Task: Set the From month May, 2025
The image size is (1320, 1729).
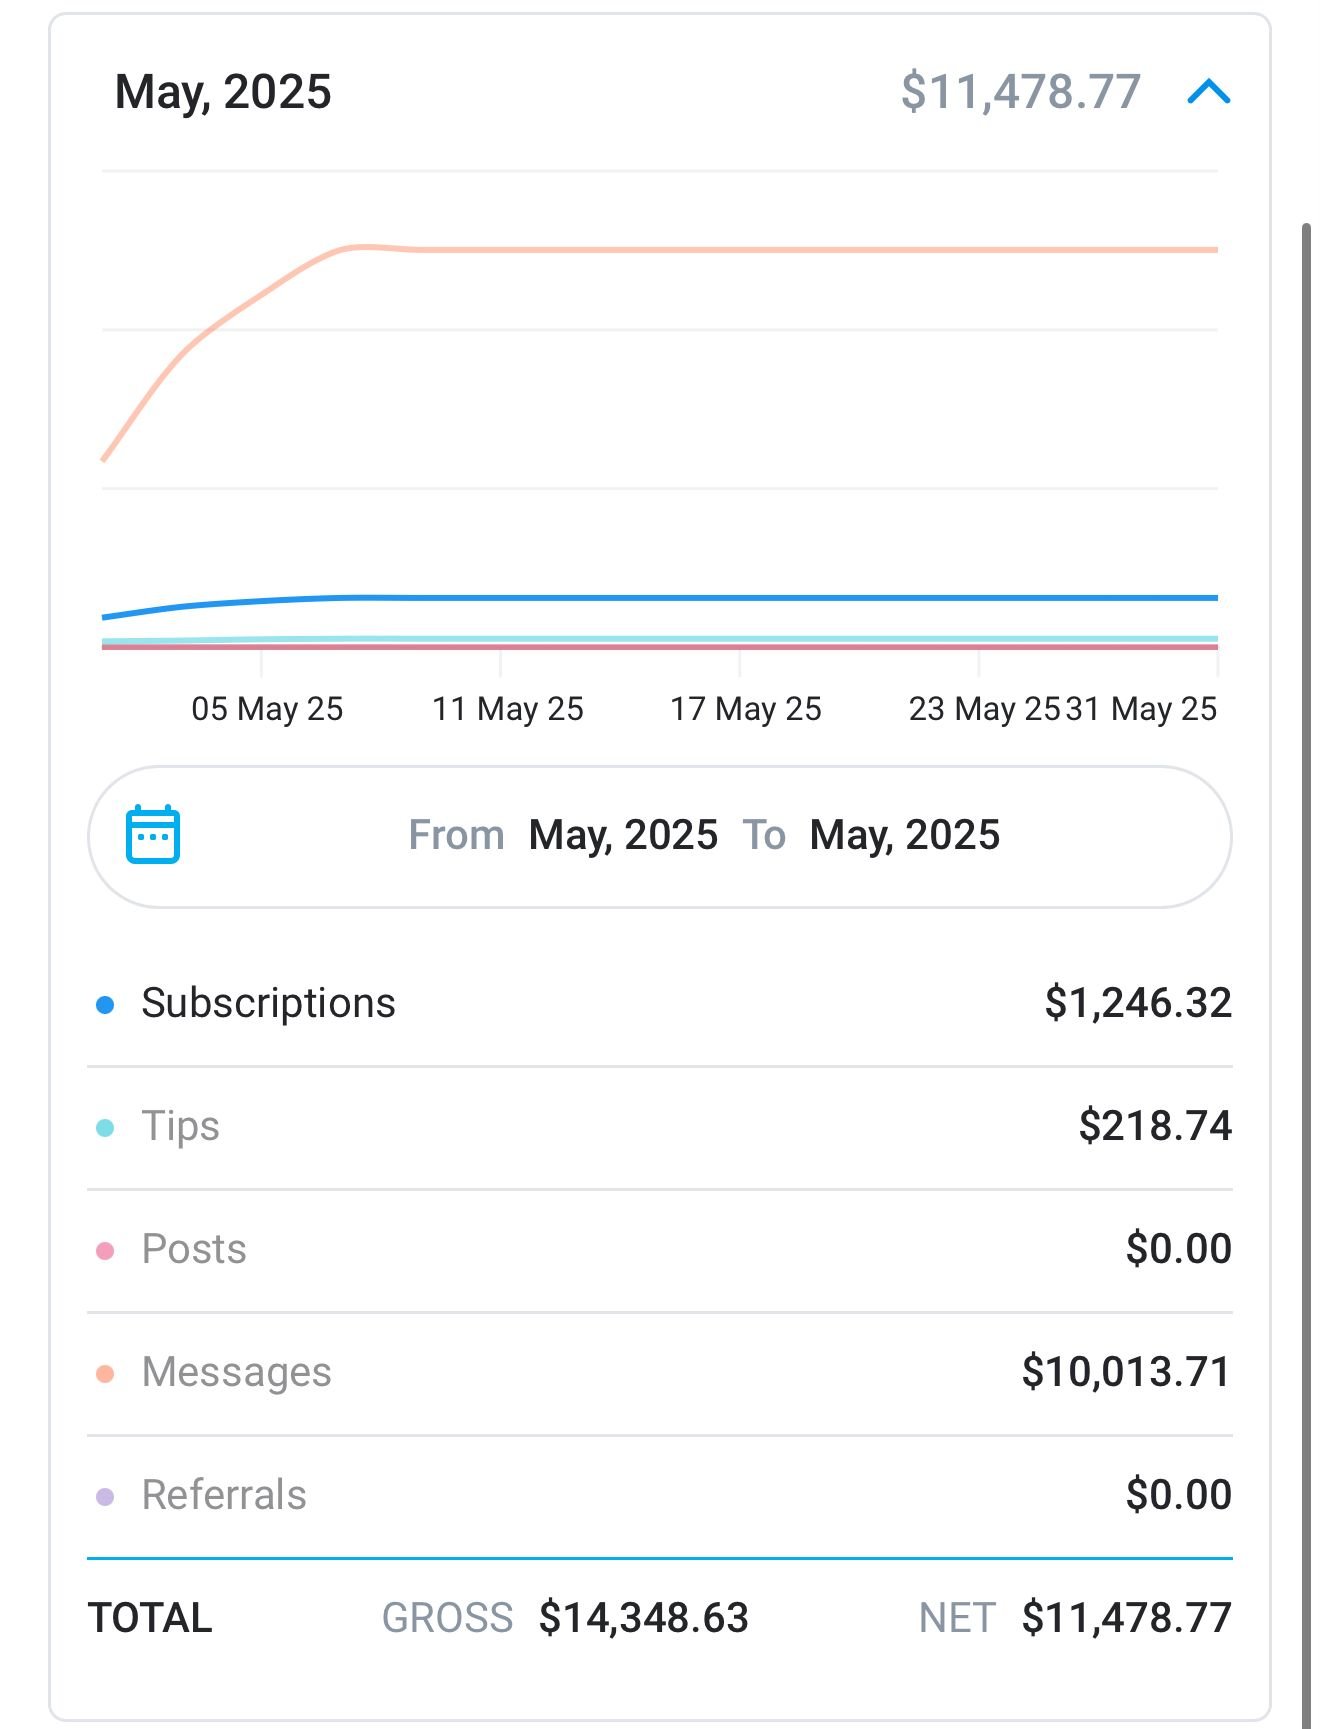Action: coord(622,836)
